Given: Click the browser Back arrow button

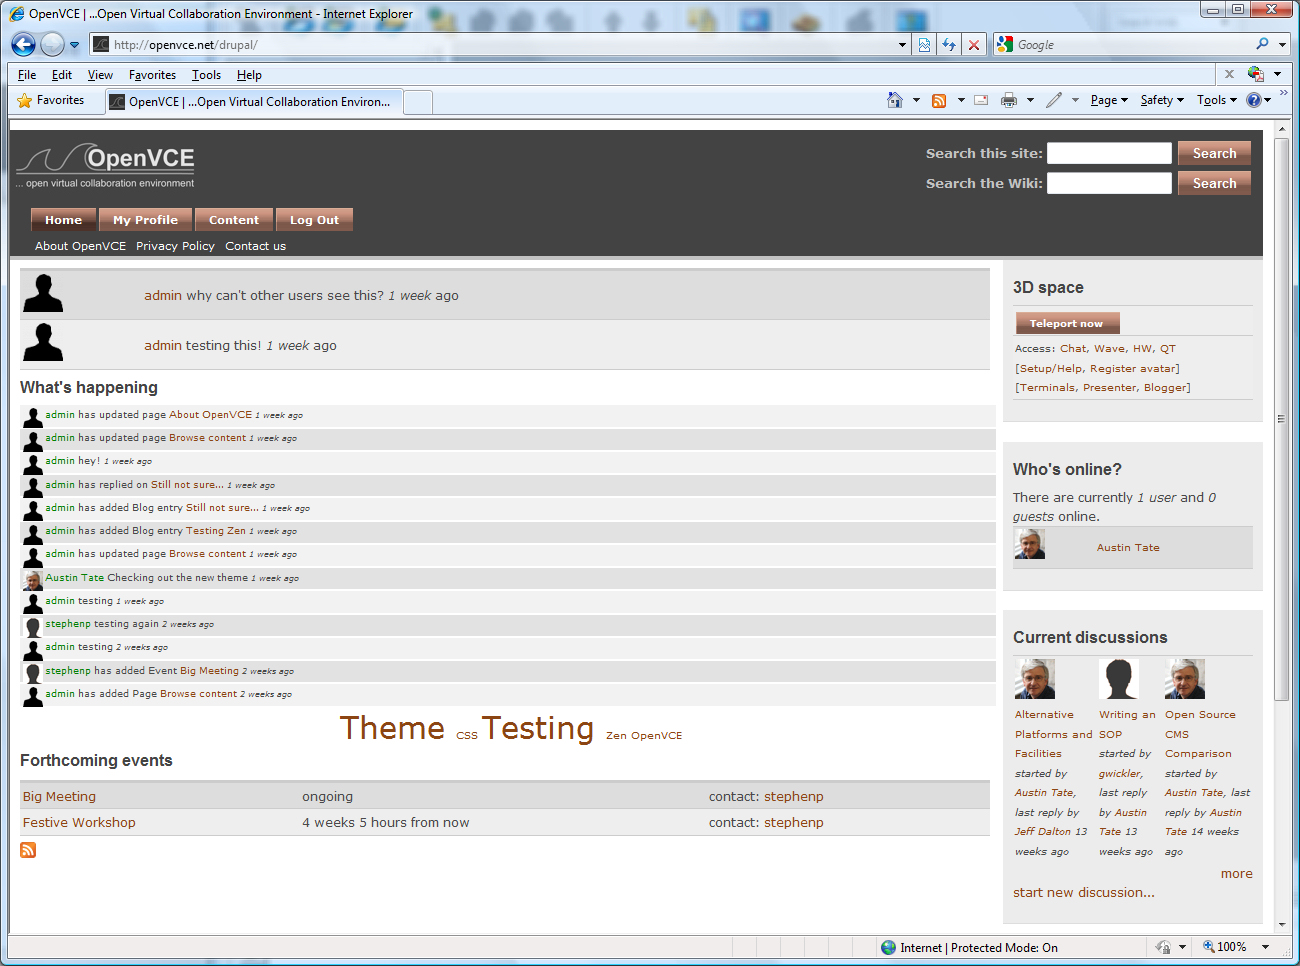Looking at the screenshot, I should (23, 44).
